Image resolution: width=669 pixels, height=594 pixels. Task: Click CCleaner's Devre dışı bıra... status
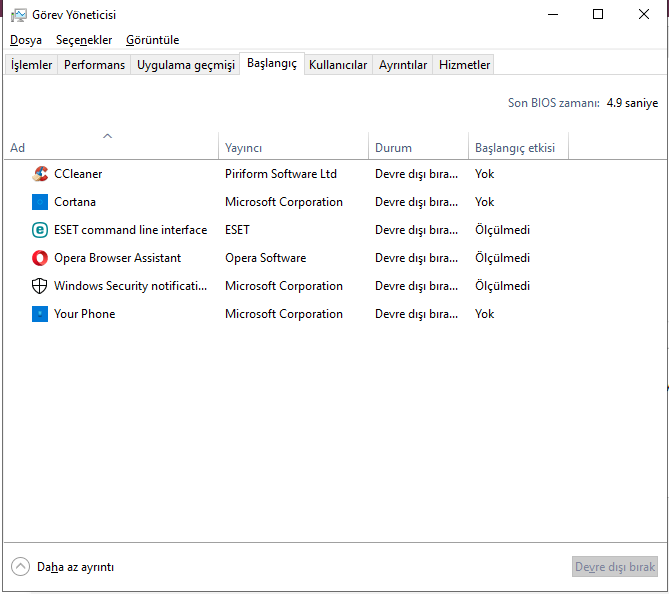click(x=416, y=174)
